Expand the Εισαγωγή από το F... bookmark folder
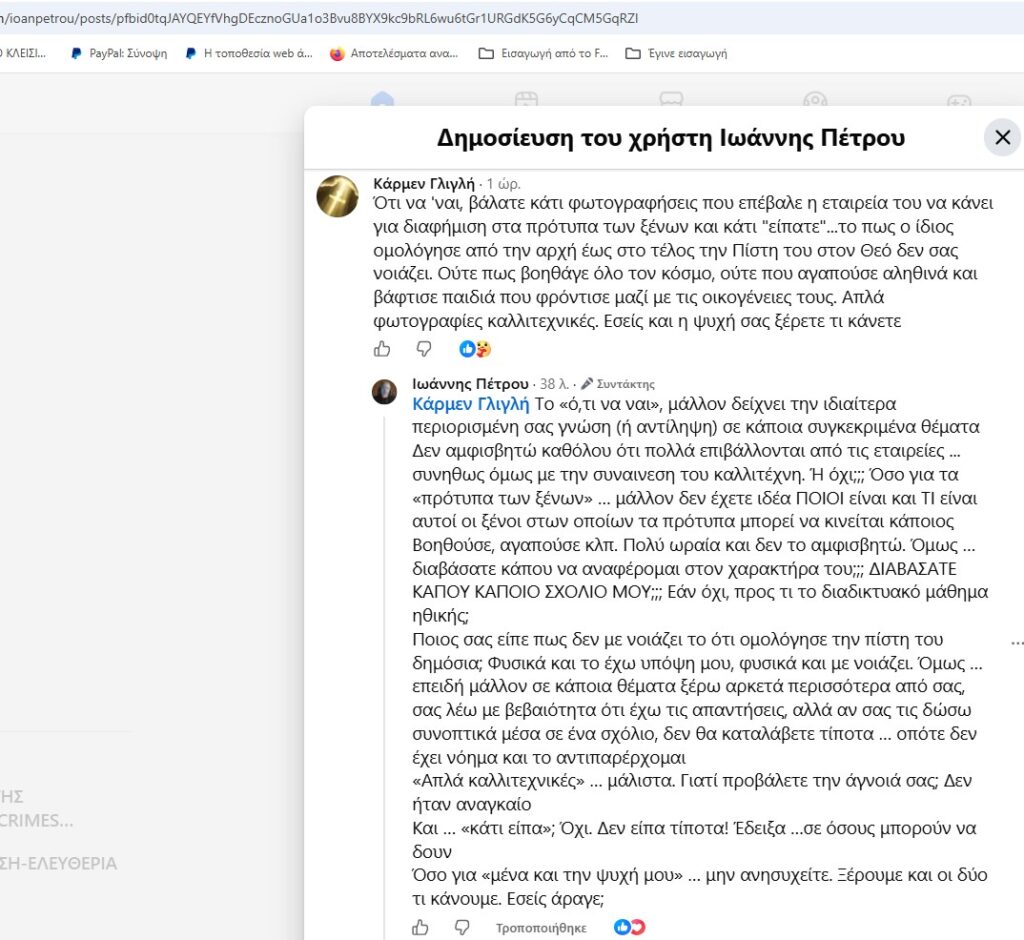This screenshot has width=1024, height=940. click(543, 54)
